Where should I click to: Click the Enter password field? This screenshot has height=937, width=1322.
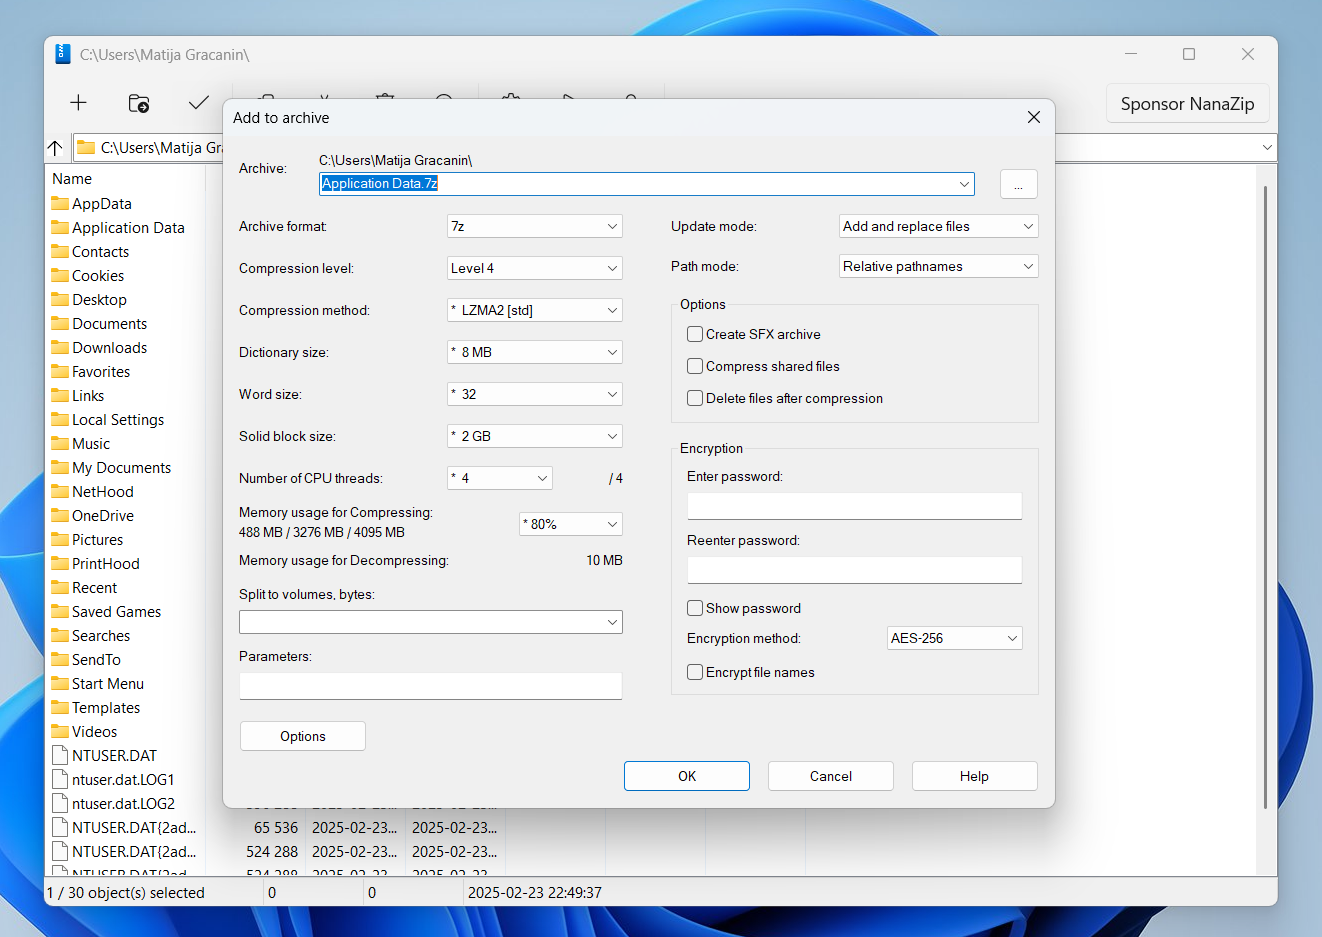pos(855,506)
